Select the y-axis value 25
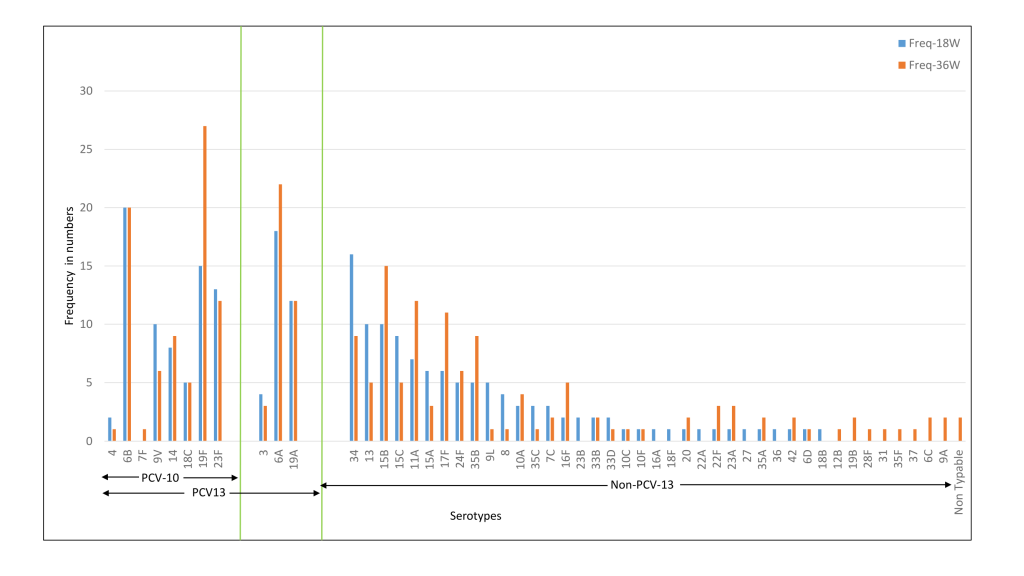Image resolution: width=1024 pixels, height=576 pixels. coord(86,150)
